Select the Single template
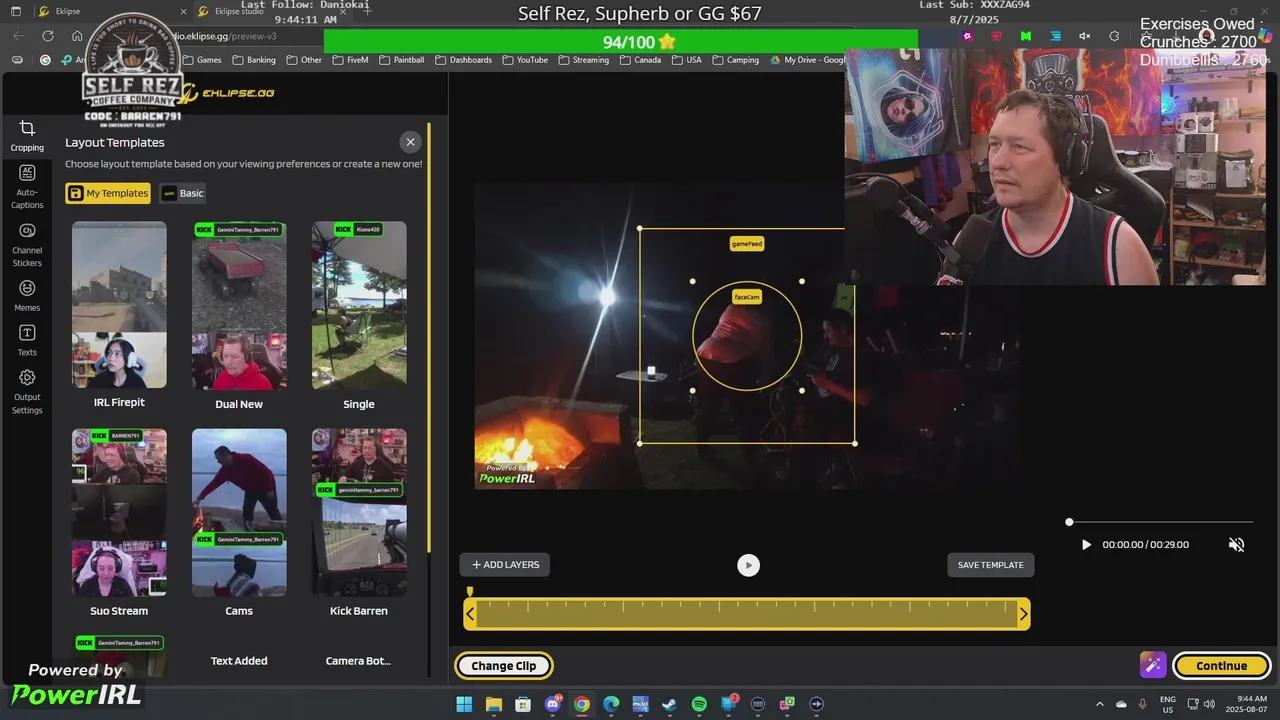The height and width of the screenshot is (720, 1280). (x=359, y=305)
